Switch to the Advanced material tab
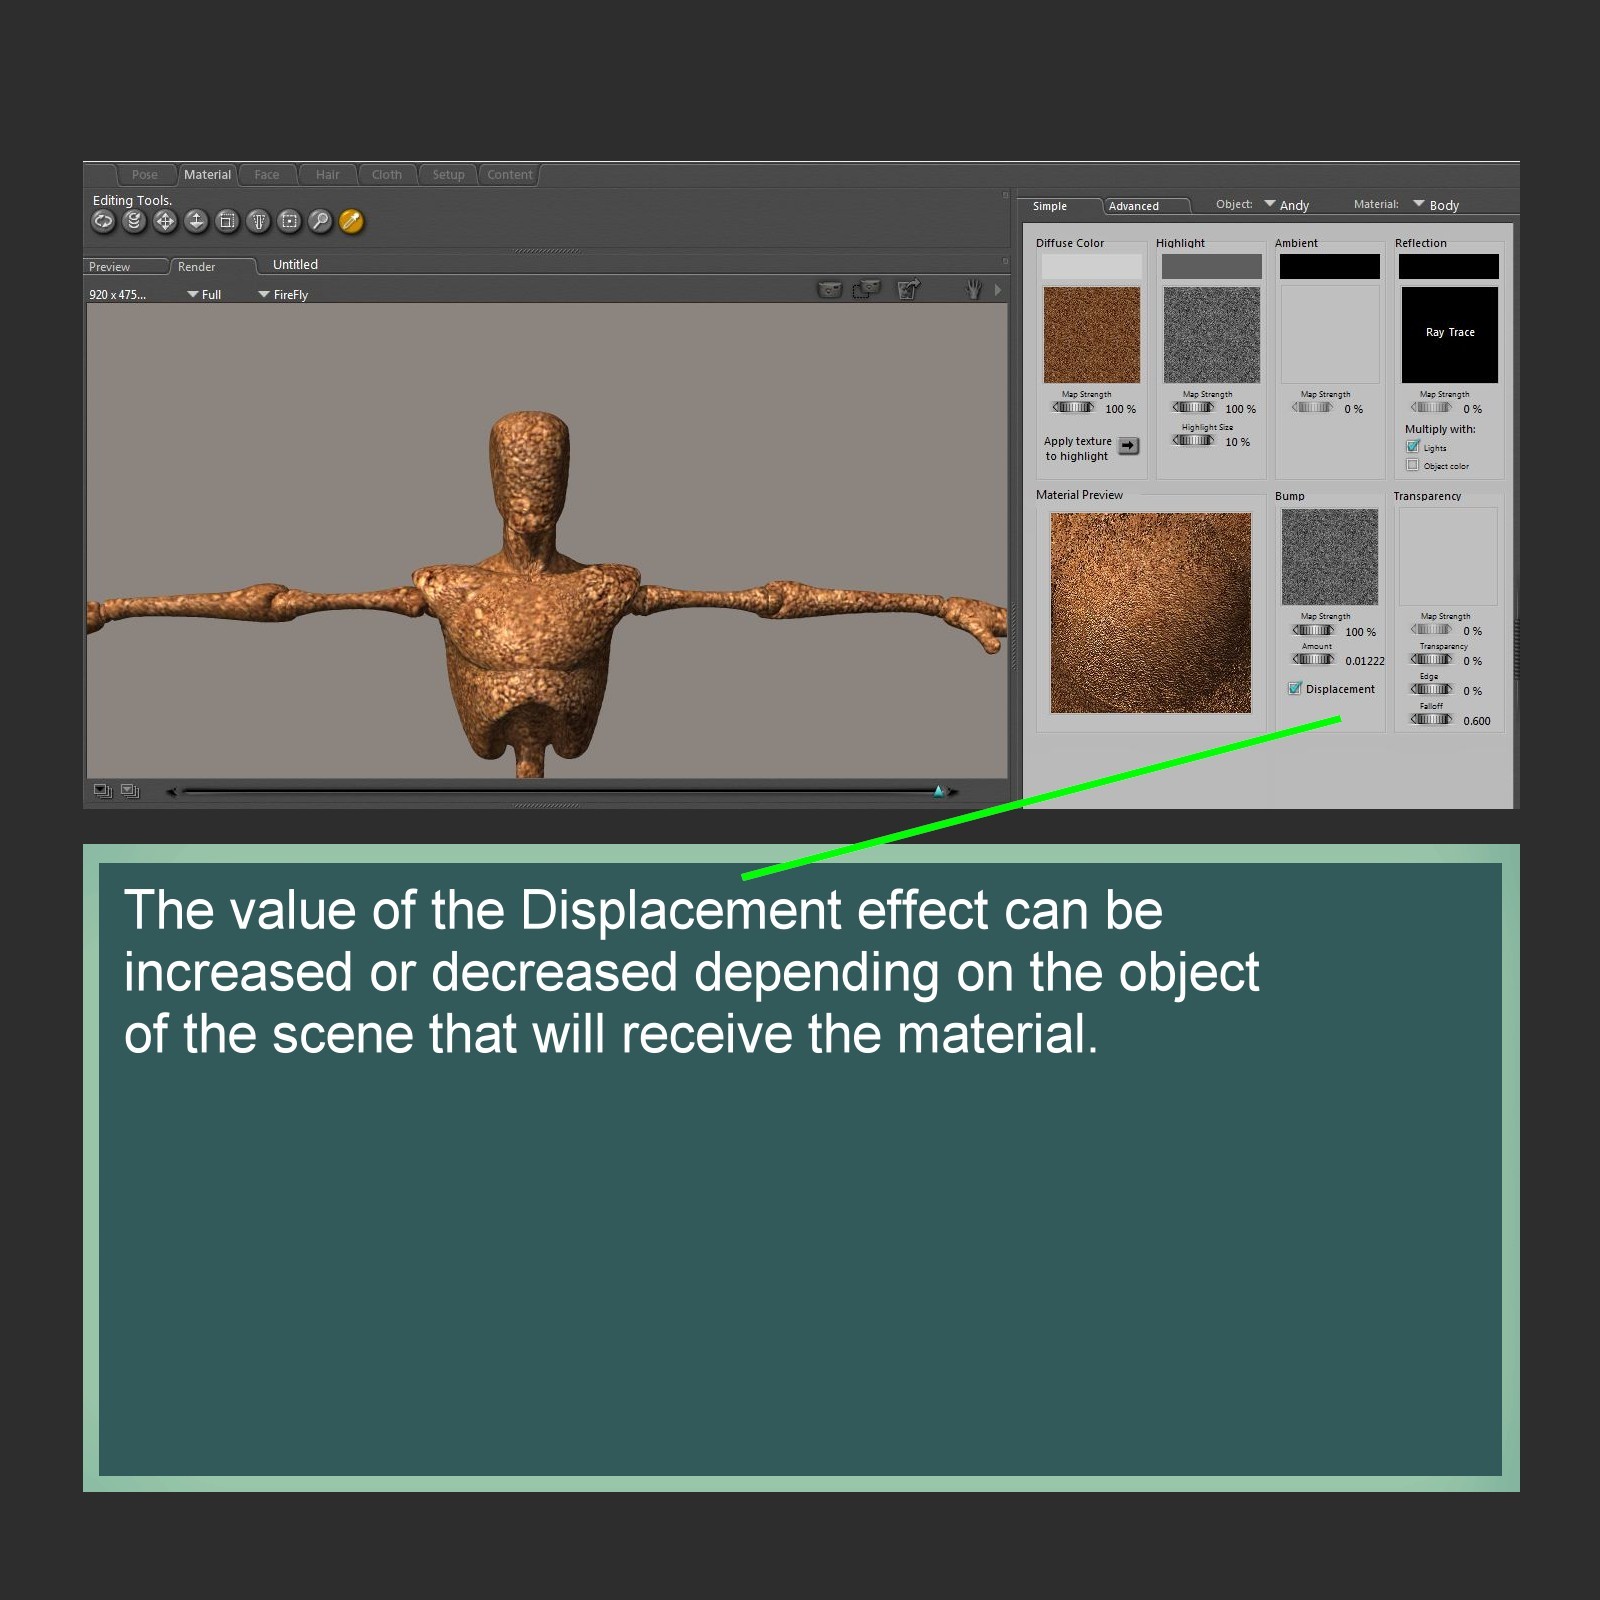The width and height of the screenshot is (1600, 1600). point(1147,206)
